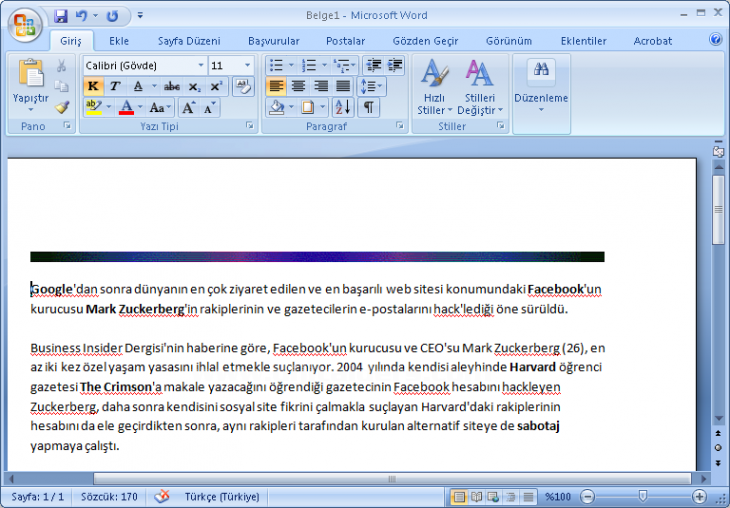Expand underline style dropdown arrow

154,86
